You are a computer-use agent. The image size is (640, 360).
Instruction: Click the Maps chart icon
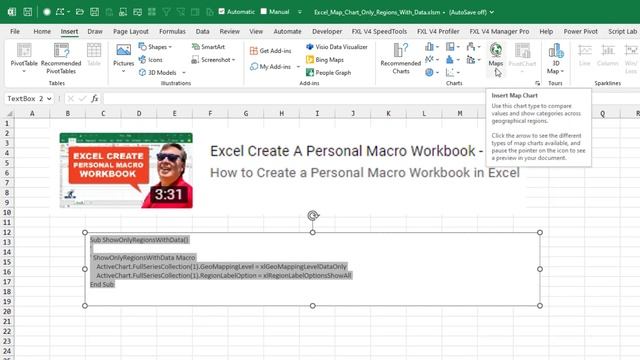pos(496,50)
